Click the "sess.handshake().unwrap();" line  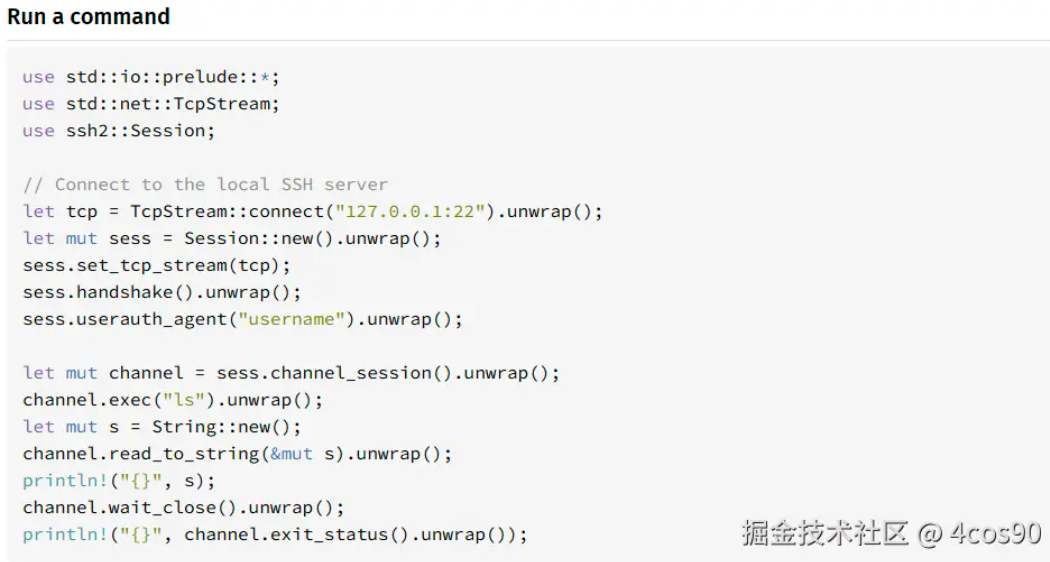[x=162, y=292]
